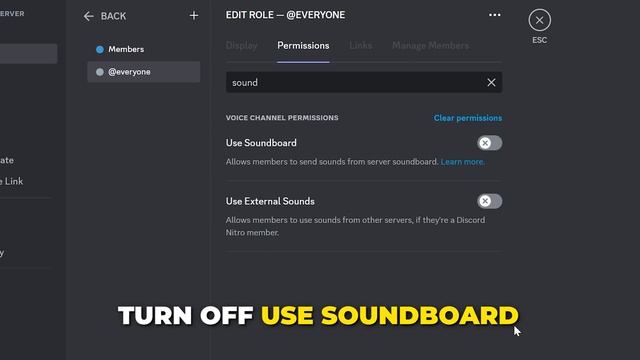Toggle the Use External Sounds permission
The image size is (640, 360).
tap(489, 201)
